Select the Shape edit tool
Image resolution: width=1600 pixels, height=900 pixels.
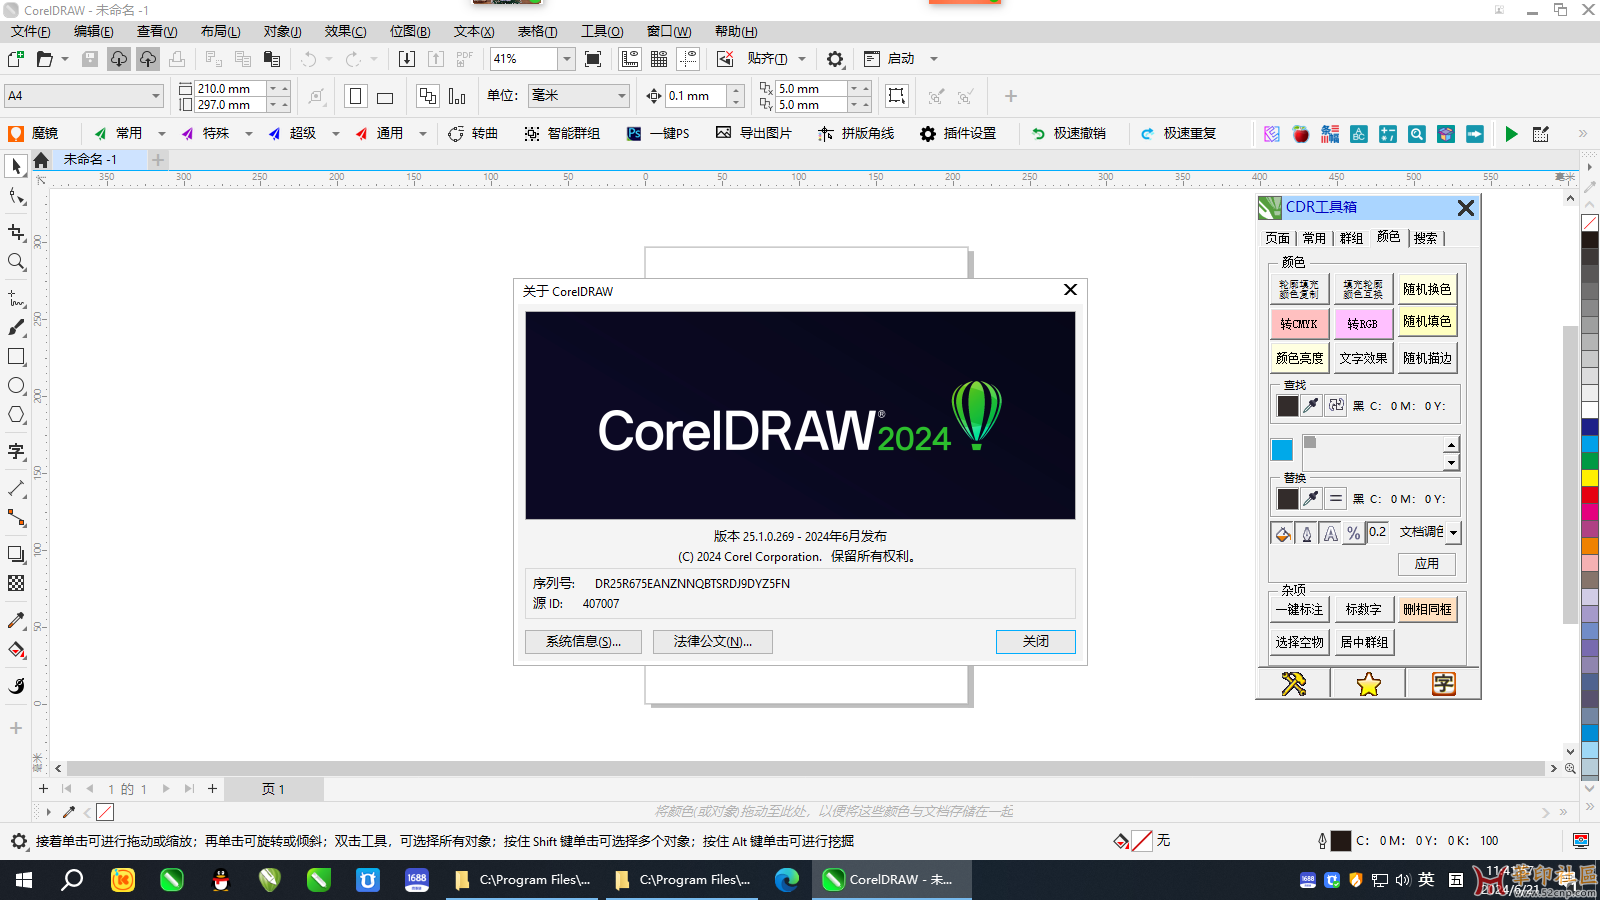(16, 197)
